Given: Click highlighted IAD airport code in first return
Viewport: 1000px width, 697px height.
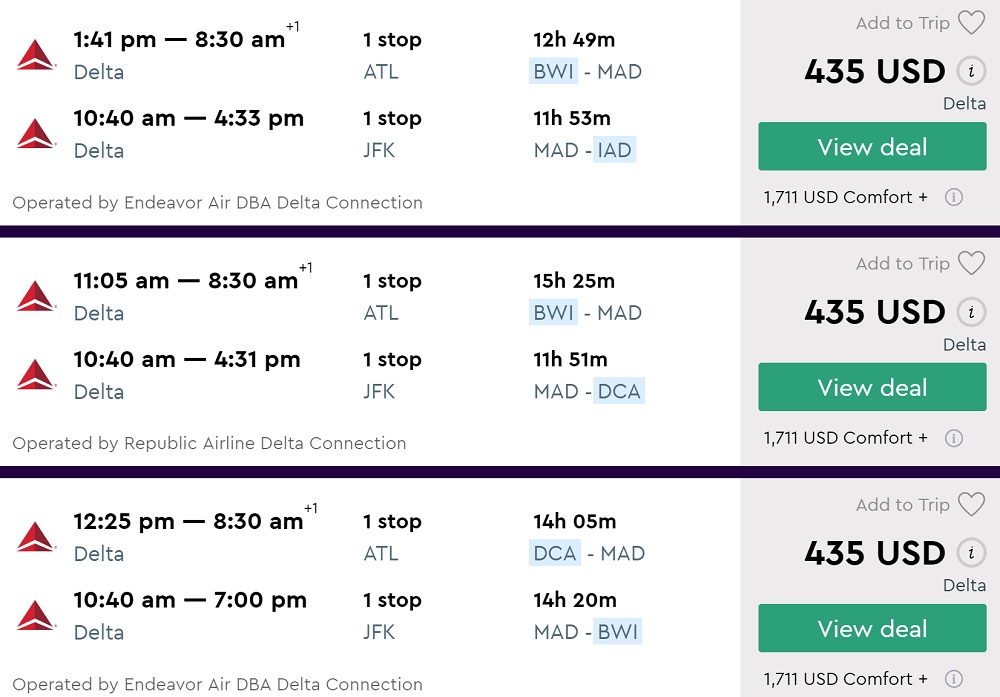Looking at the screenshot, I should [x=614, y=151].
